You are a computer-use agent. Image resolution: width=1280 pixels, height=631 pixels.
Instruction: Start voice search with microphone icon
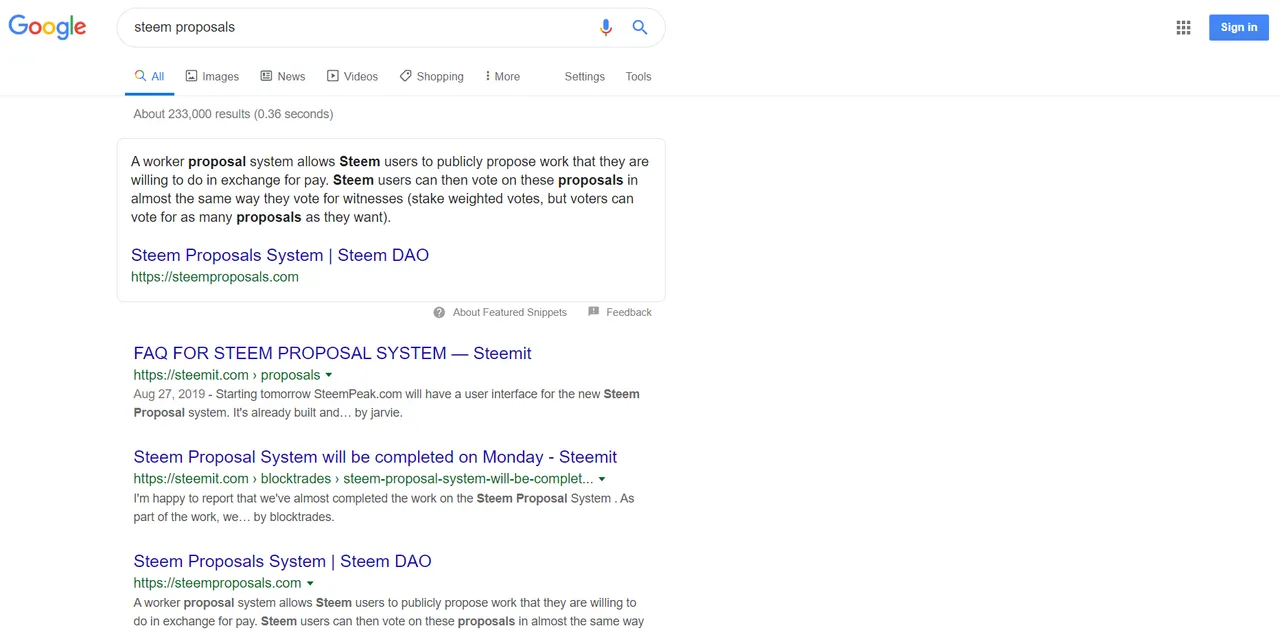pyautogui.click(x=606, y=28)
